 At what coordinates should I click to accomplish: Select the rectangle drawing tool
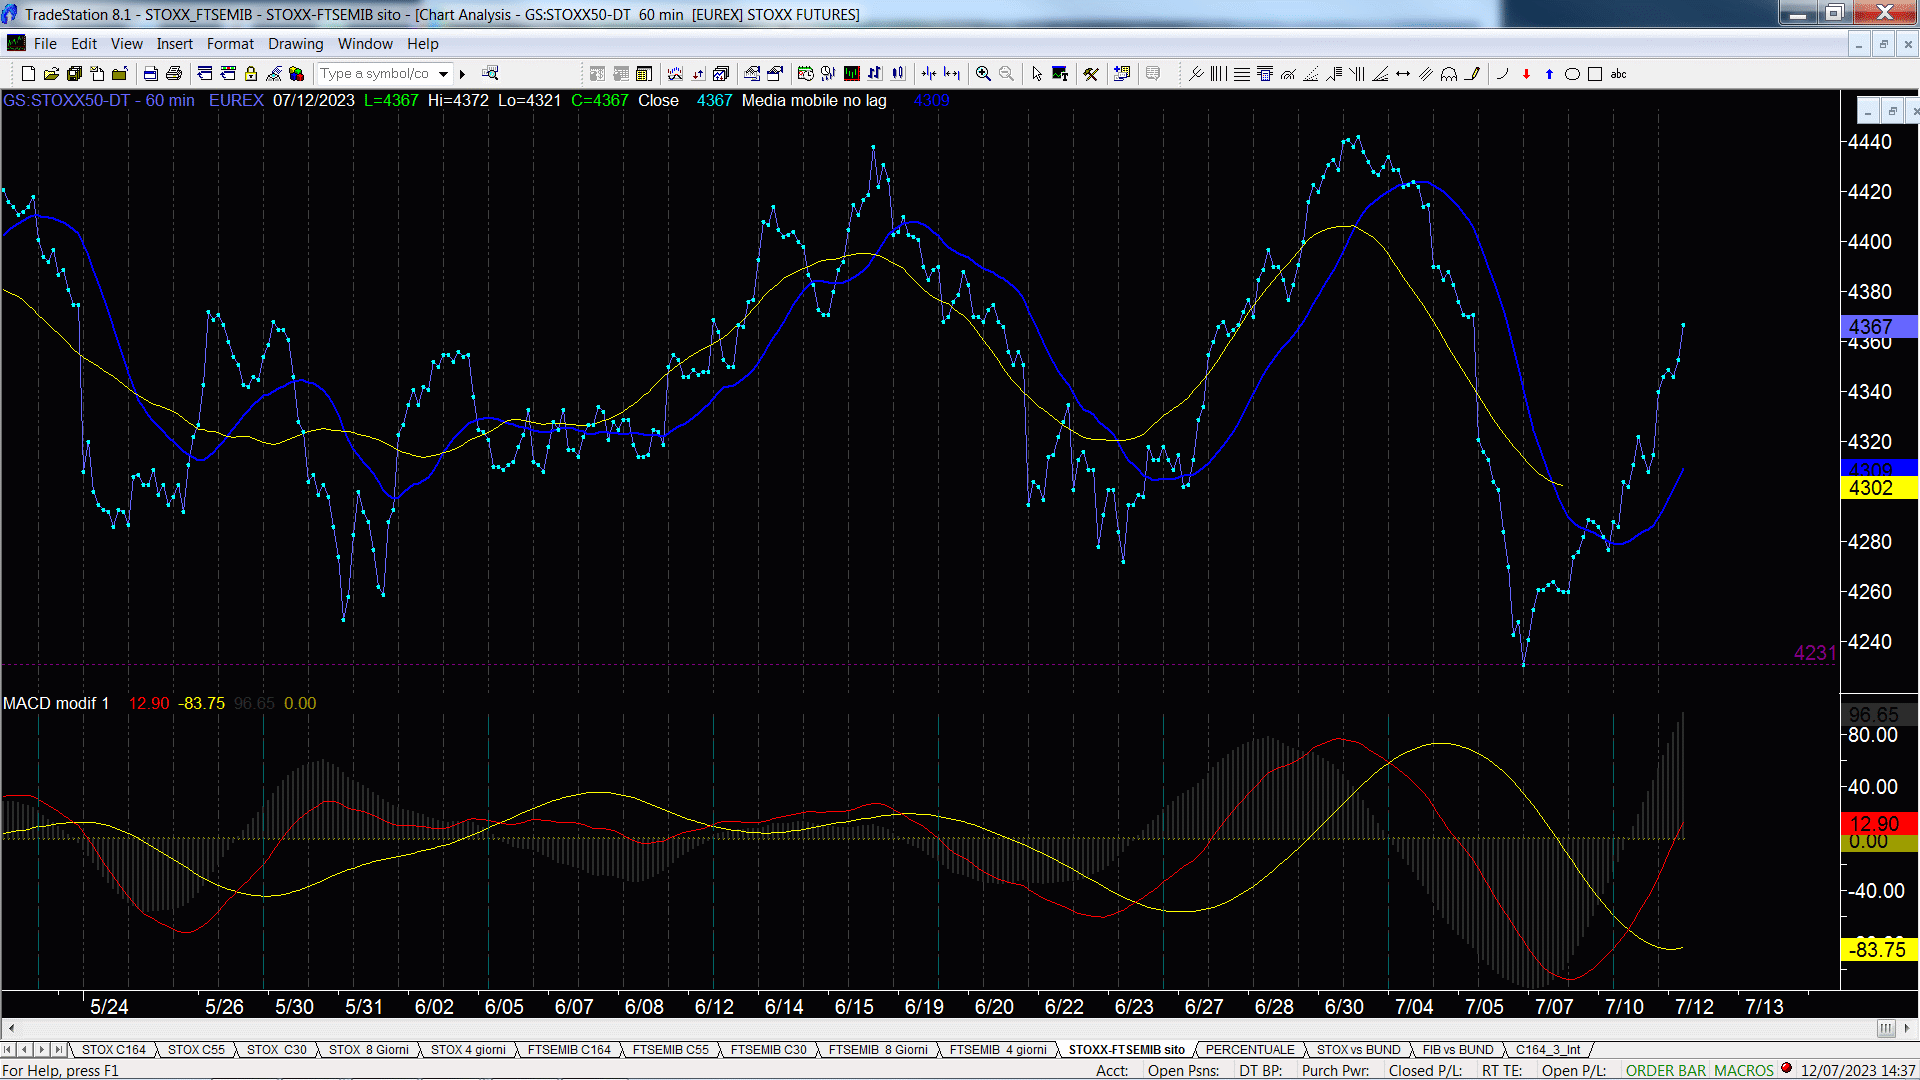coord(1595,73)
